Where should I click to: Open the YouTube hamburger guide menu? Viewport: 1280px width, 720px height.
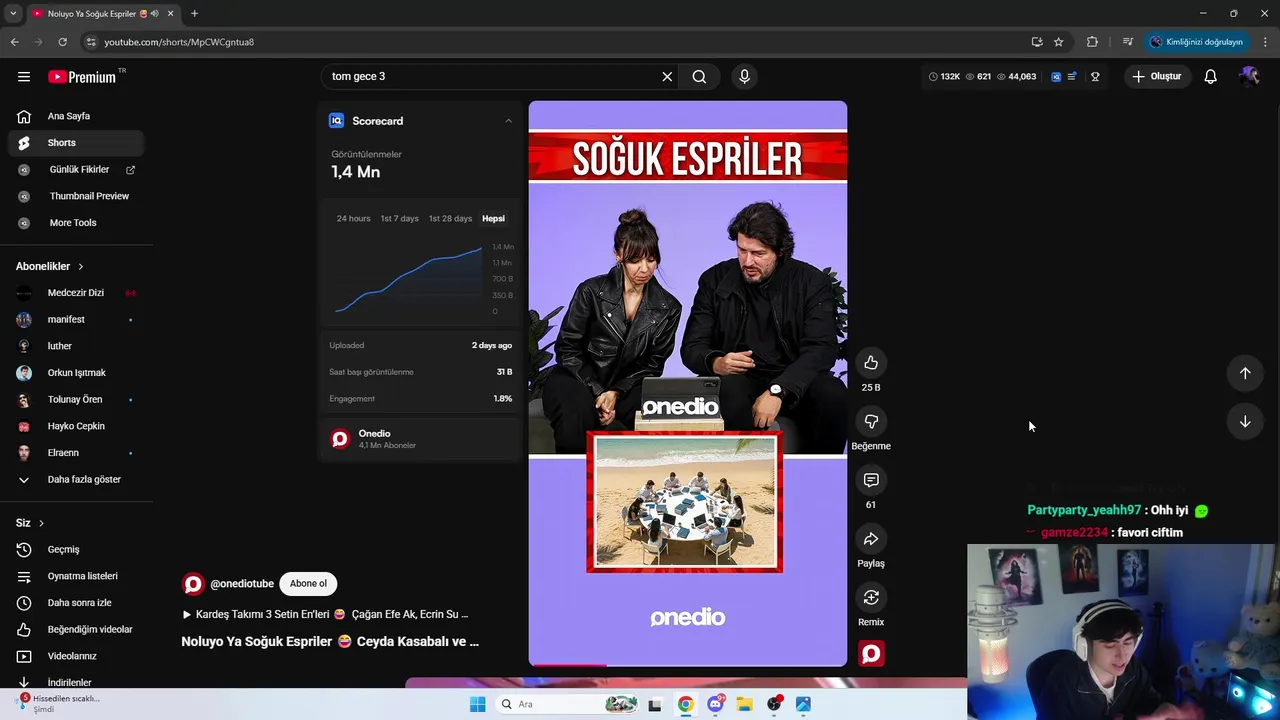pos(24,77)
